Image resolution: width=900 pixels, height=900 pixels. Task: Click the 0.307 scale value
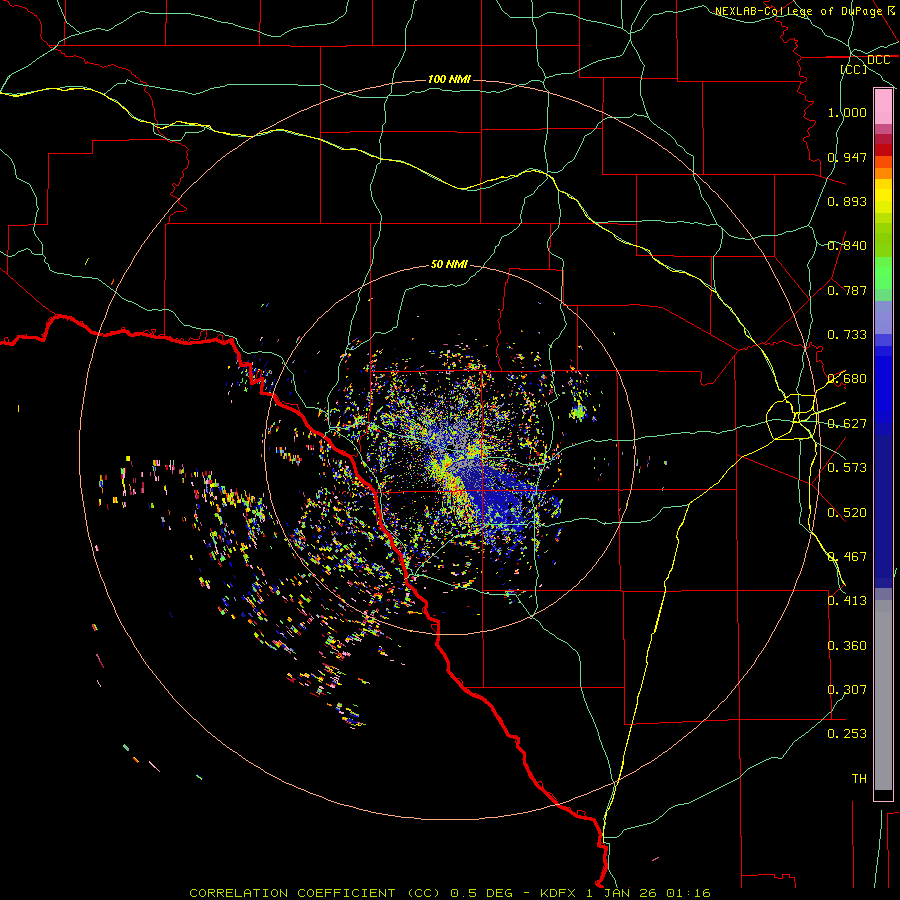pos(847,690)
